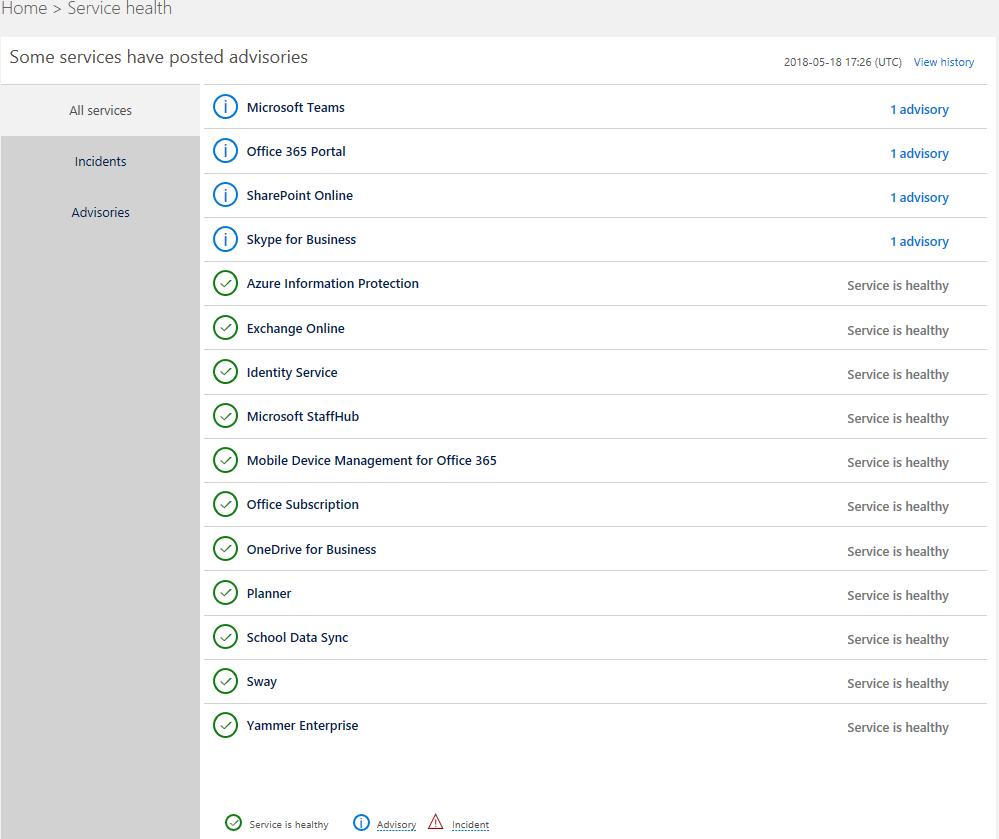Click the School Data Sync healthy checkmark icon
The width and height of the screenshot is (999, 839).
point(225,636)
